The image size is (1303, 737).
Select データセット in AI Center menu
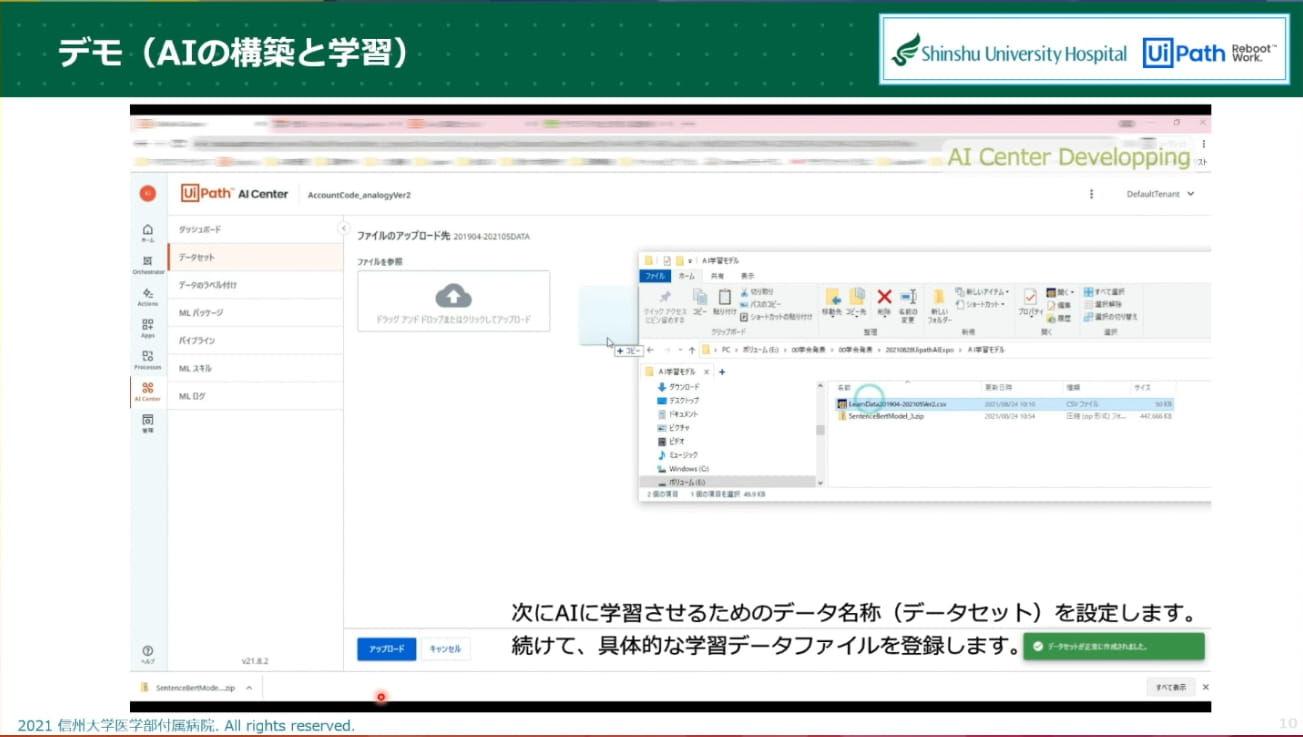[255, 257]
